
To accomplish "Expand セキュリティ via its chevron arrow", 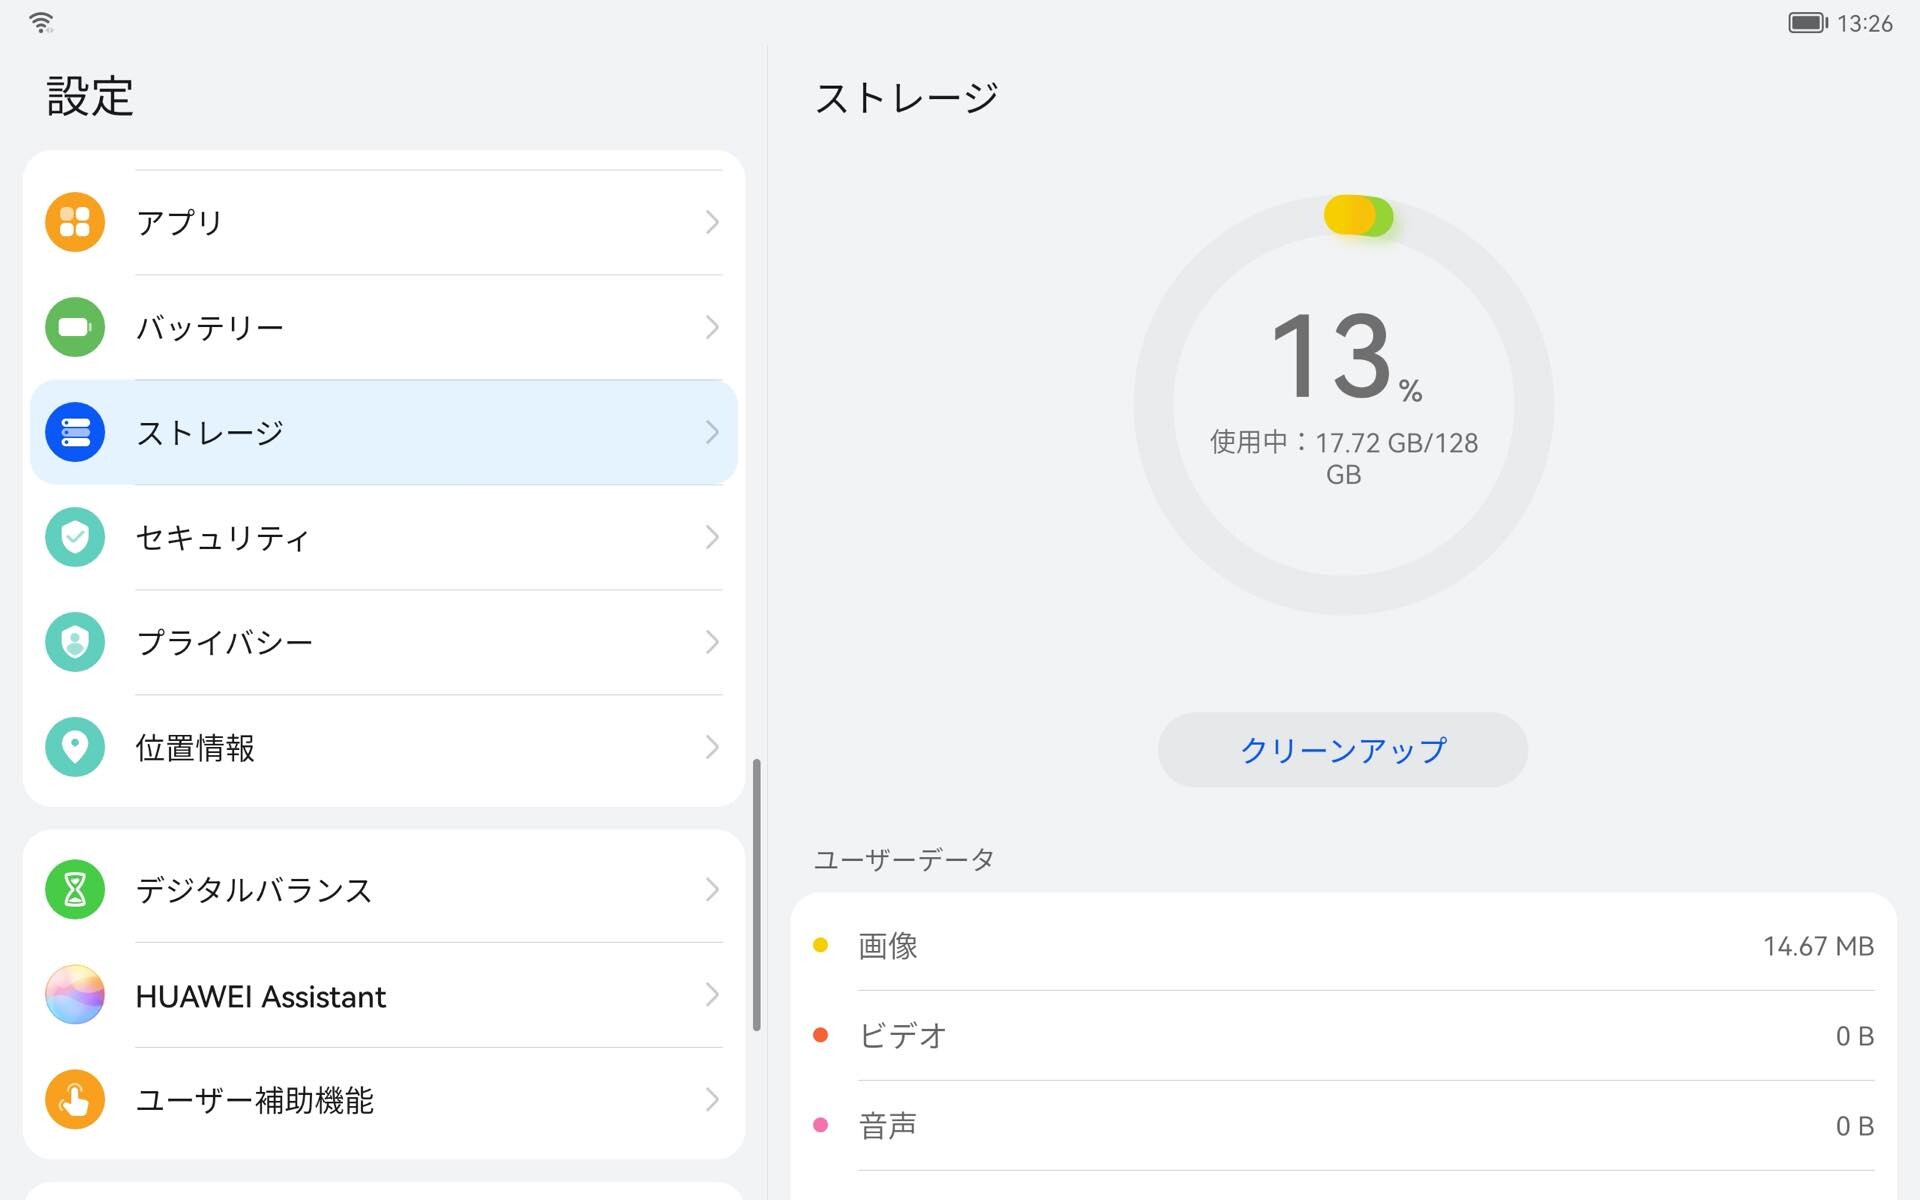I will [x=711, y=537].
